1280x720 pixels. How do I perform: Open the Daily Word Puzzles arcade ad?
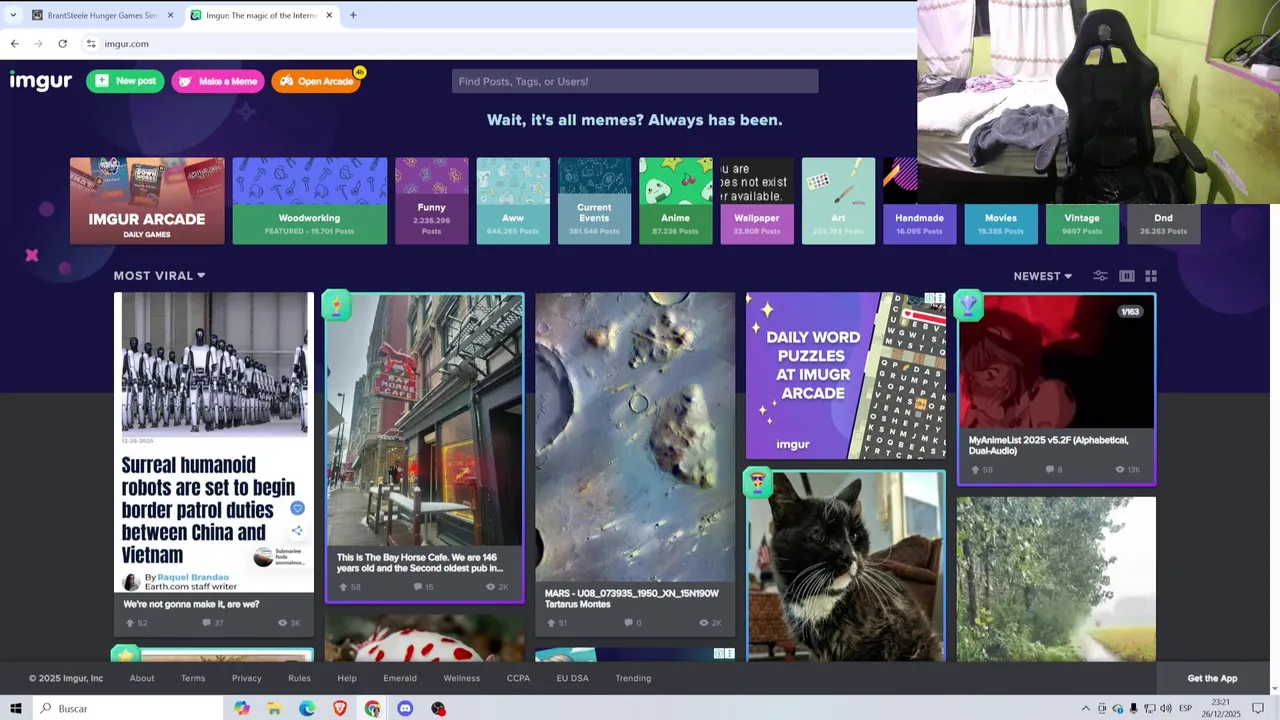pyautogui.click(x=846, y=376)
